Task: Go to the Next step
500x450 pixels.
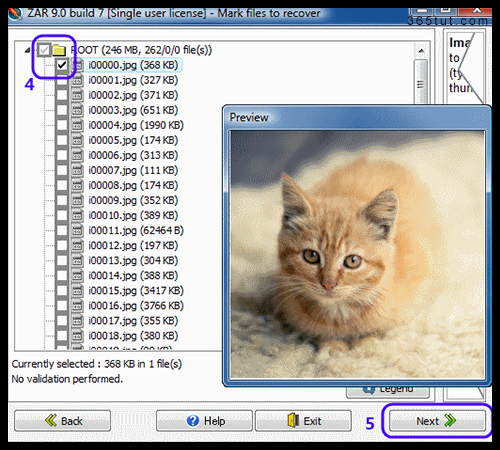Action: (437, 421)
